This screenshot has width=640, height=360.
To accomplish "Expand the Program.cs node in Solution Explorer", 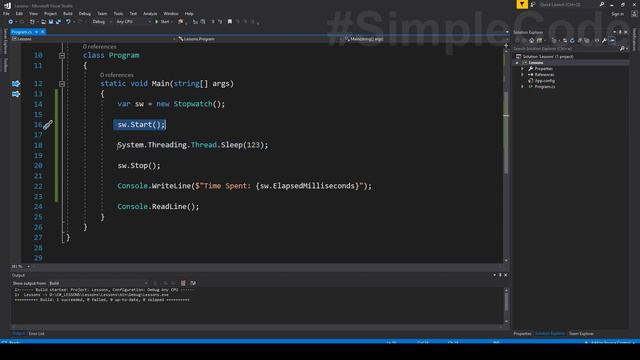I will [522, 87].
